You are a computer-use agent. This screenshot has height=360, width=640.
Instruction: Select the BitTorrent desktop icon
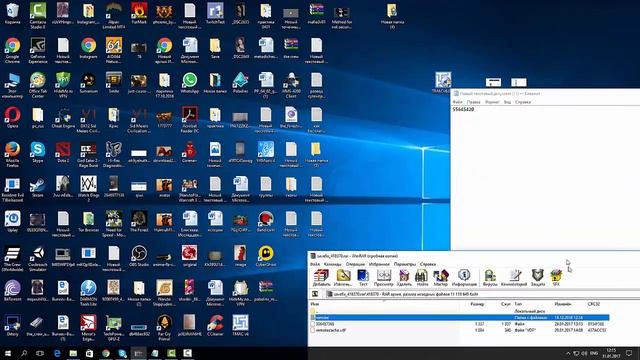point(13,291)
